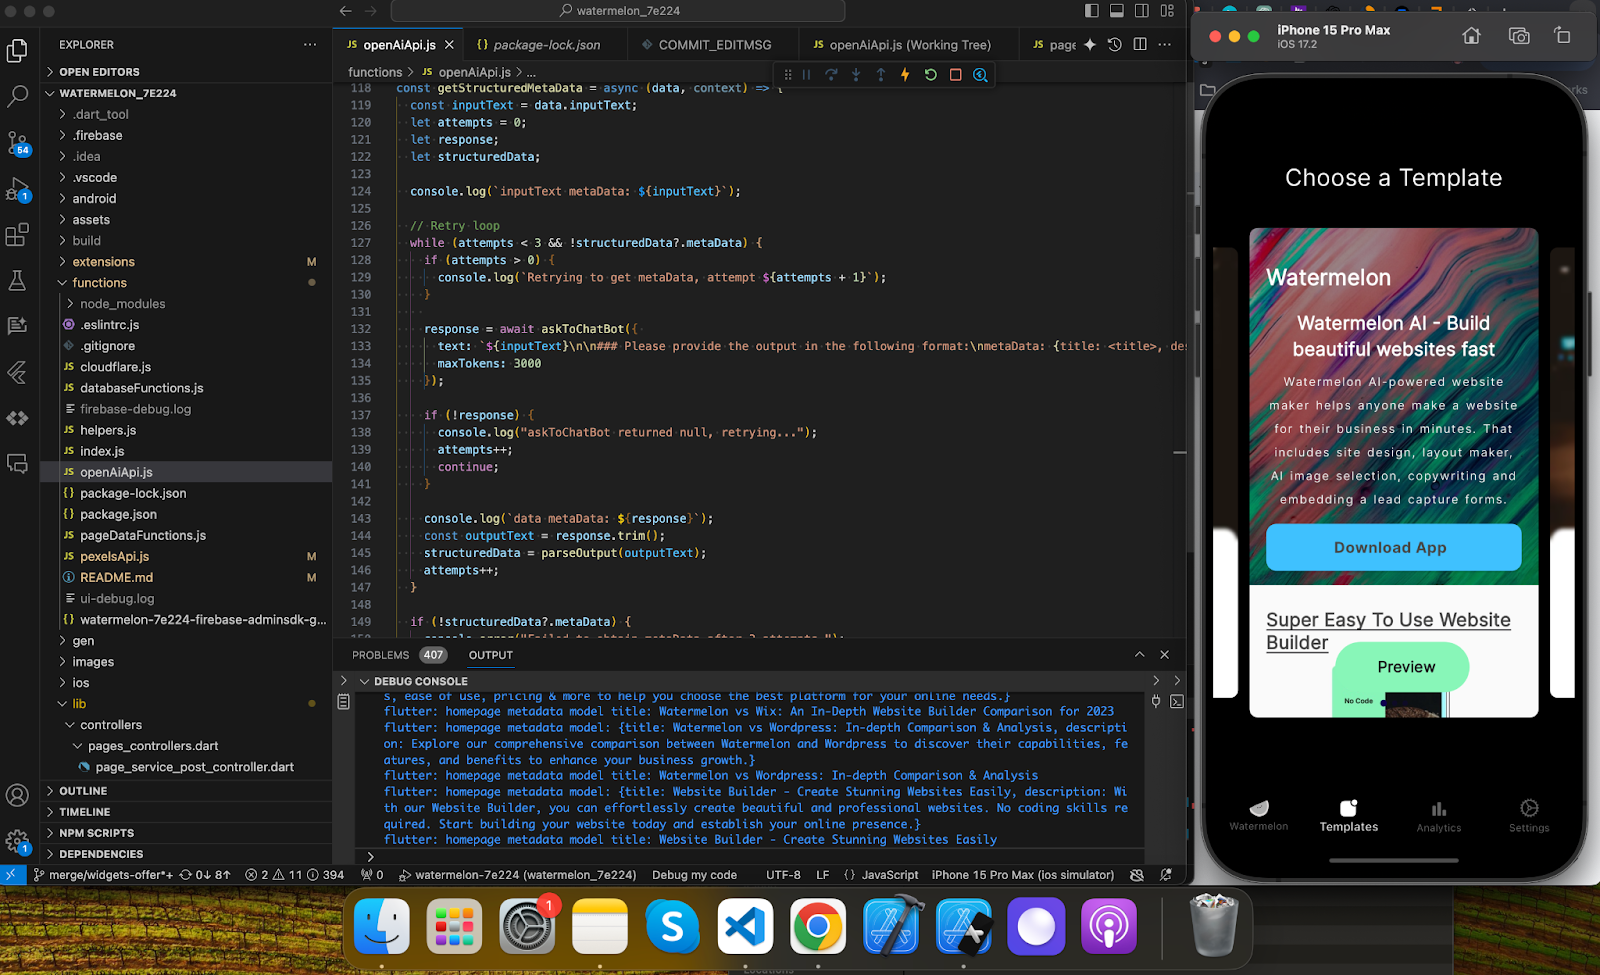Toggle the secondary side bar
1600x975 pixels.
pyautogui.click(x=1142, y=11)
